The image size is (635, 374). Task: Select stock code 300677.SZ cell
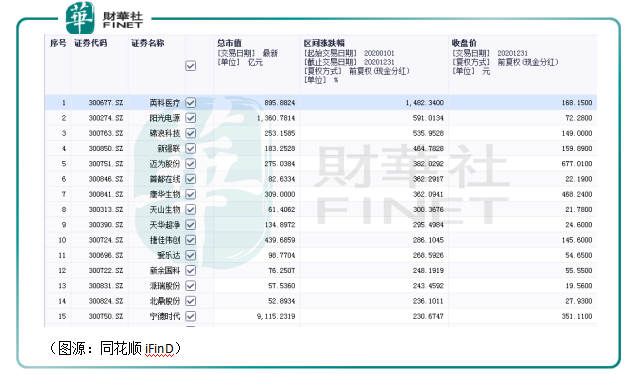coord(106,103)
